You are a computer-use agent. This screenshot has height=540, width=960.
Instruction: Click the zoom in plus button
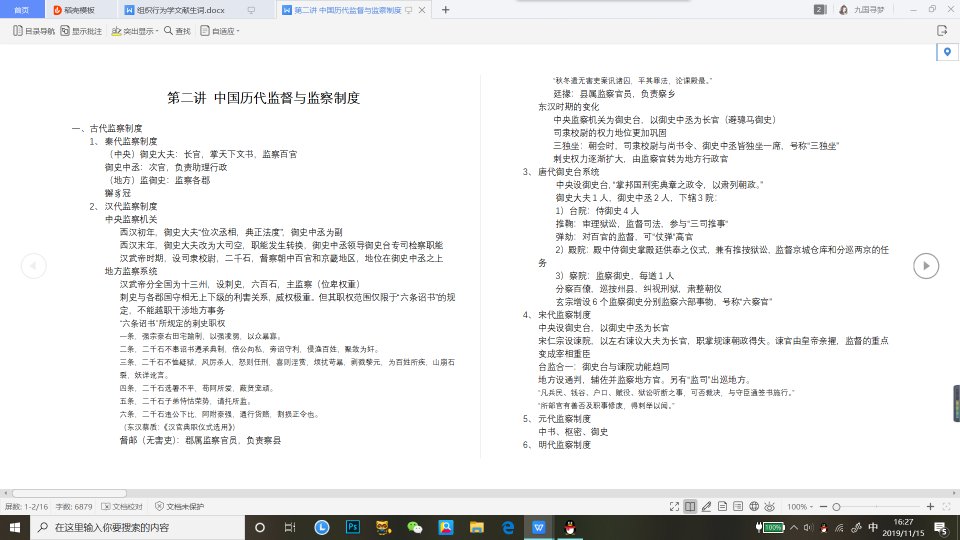point(930,506)
